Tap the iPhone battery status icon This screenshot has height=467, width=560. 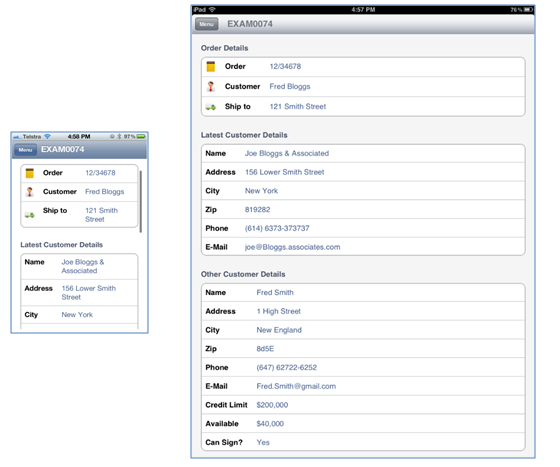click(141, 136)
